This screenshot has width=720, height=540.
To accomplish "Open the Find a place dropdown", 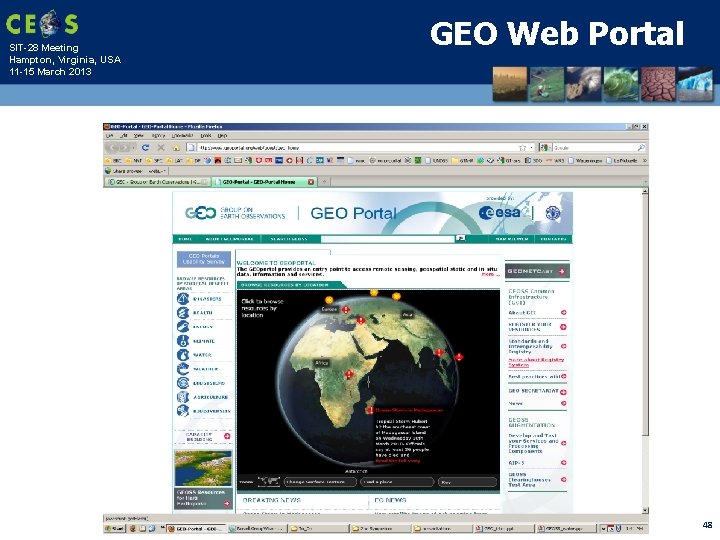I will (x=397, y=482).
